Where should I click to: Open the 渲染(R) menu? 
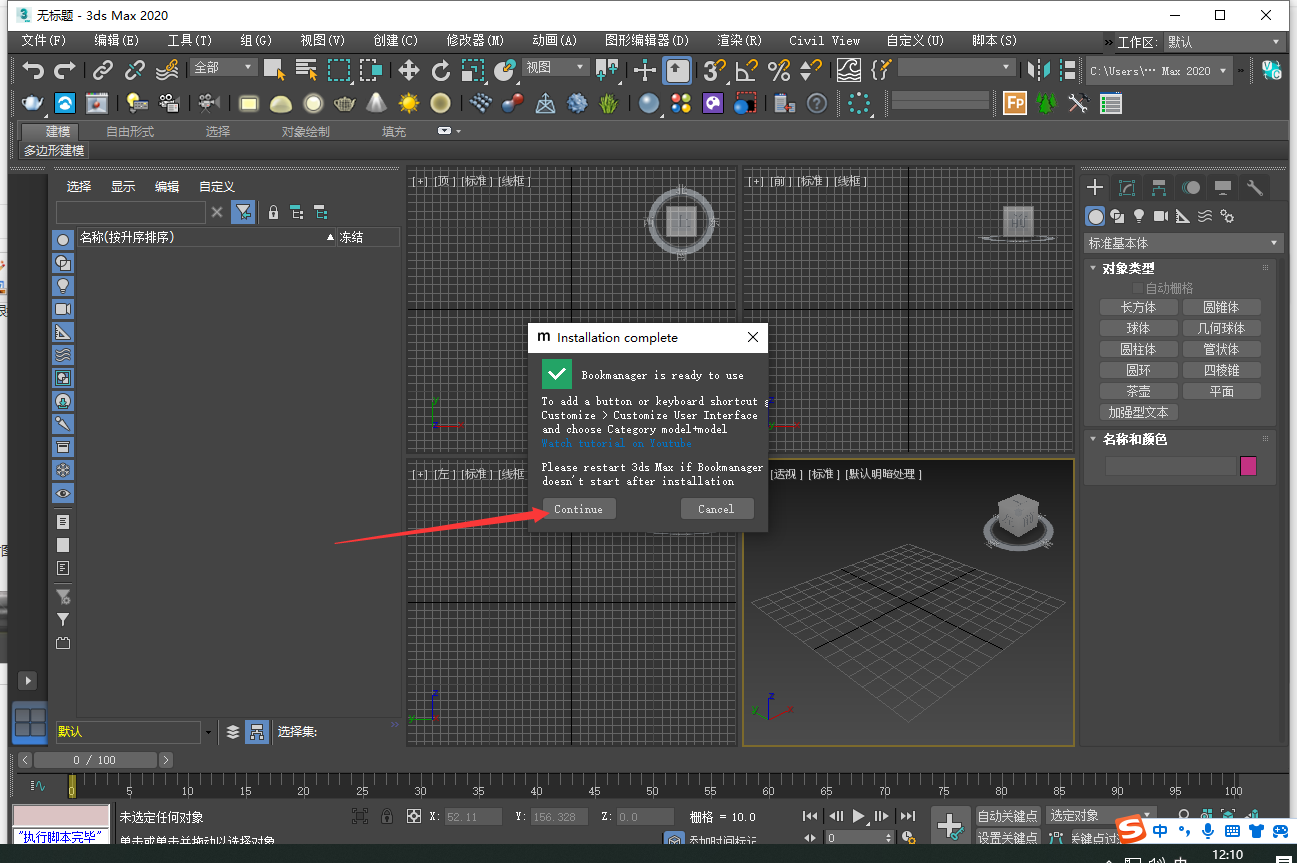pyautogui.click(x=739, y=41)
